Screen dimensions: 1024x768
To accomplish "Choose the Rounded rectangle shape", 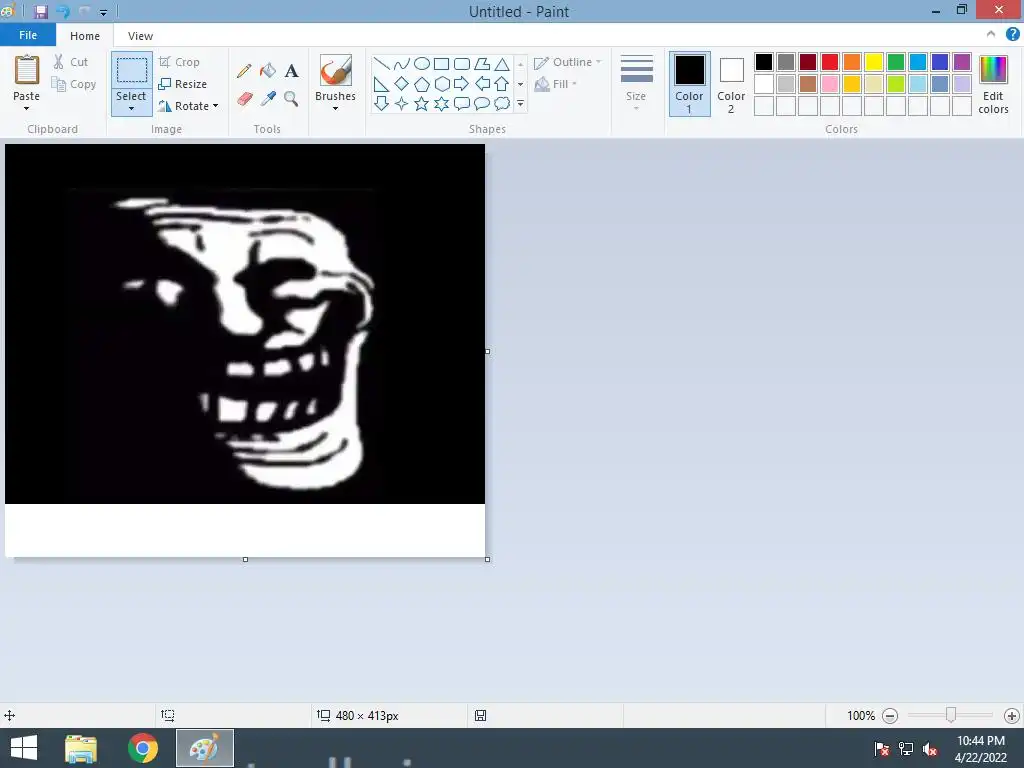I will [x=462, y=63].
